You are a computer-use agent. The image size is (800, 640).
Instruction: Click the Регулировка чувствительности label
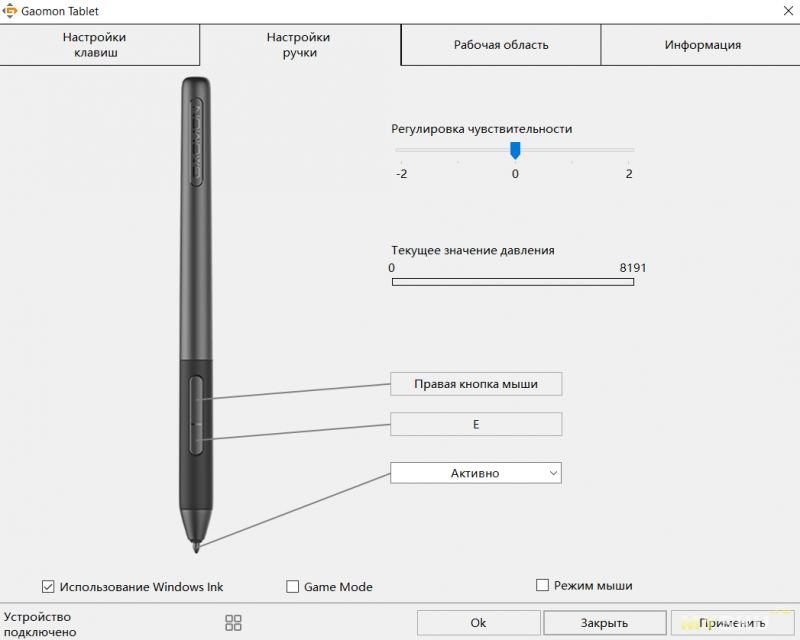(x=482, y=129)
